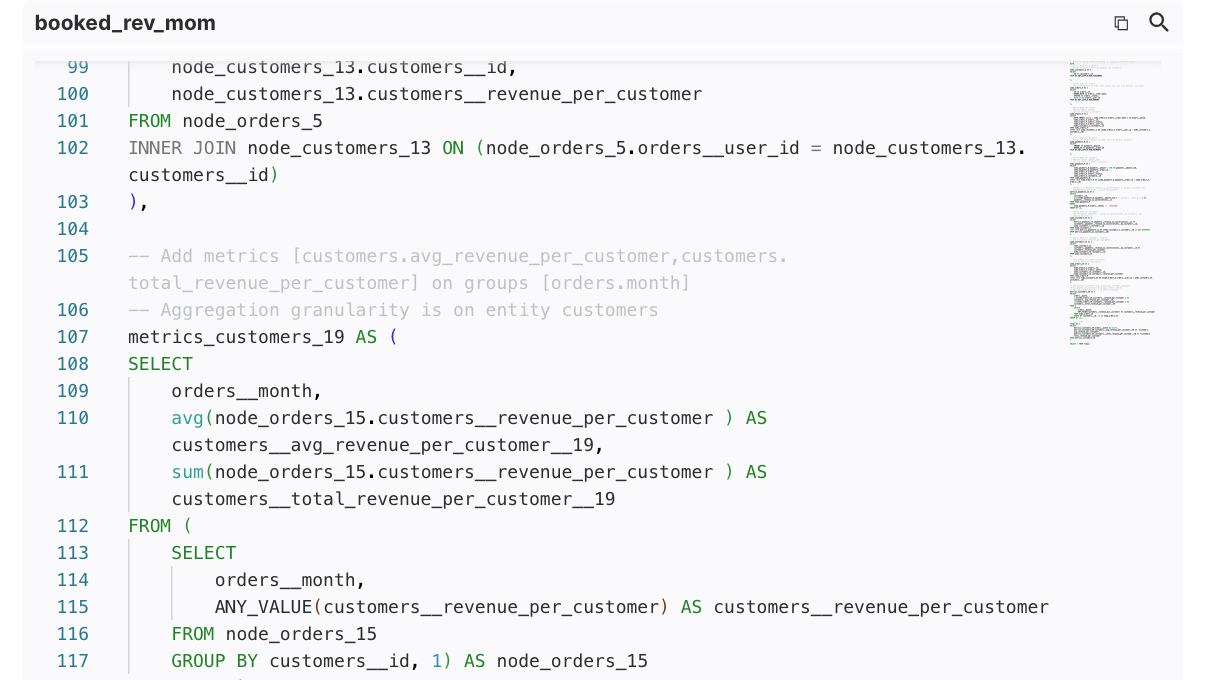Click the sum( function call

[x=193, y=472]
